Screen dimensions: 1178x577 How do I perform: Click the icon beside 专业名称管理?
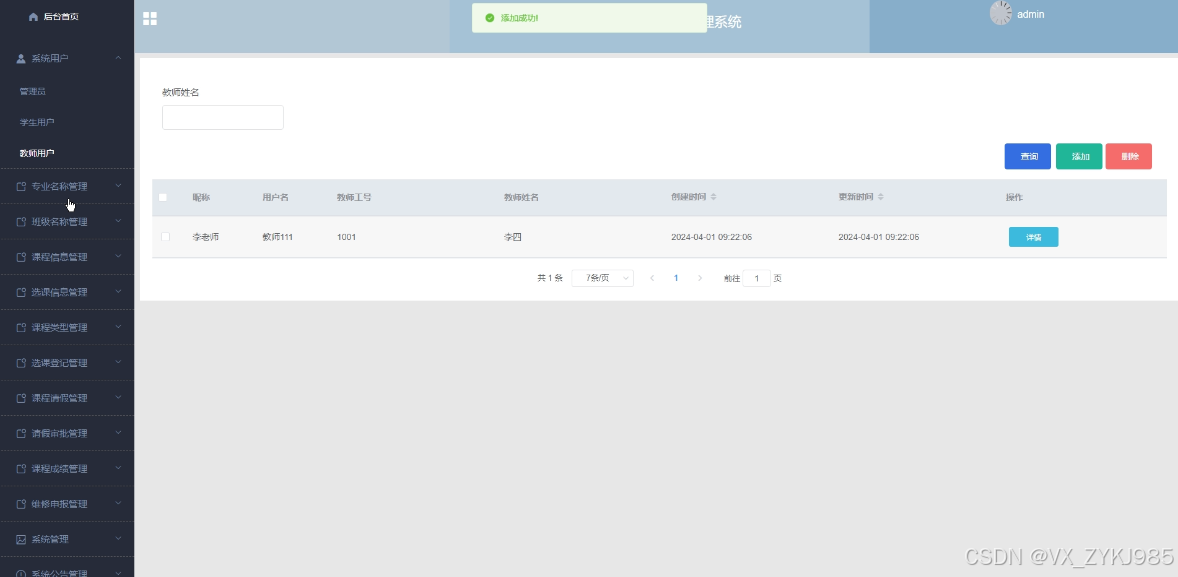point(21,186)
